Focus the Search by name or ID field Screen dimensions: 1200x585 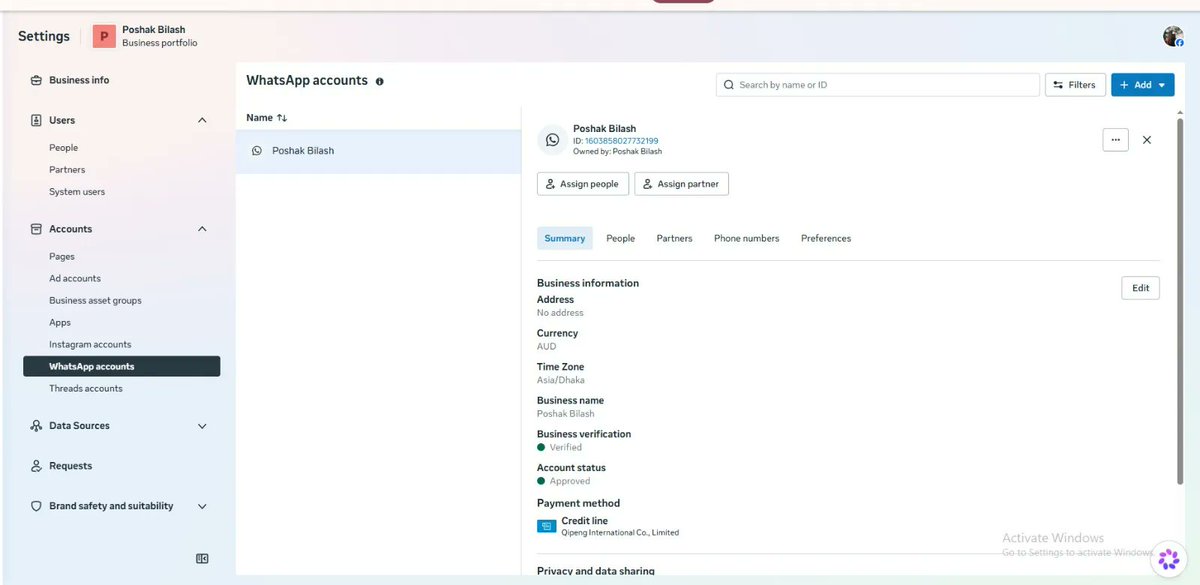pyautogui.click(x=878, y=85)
